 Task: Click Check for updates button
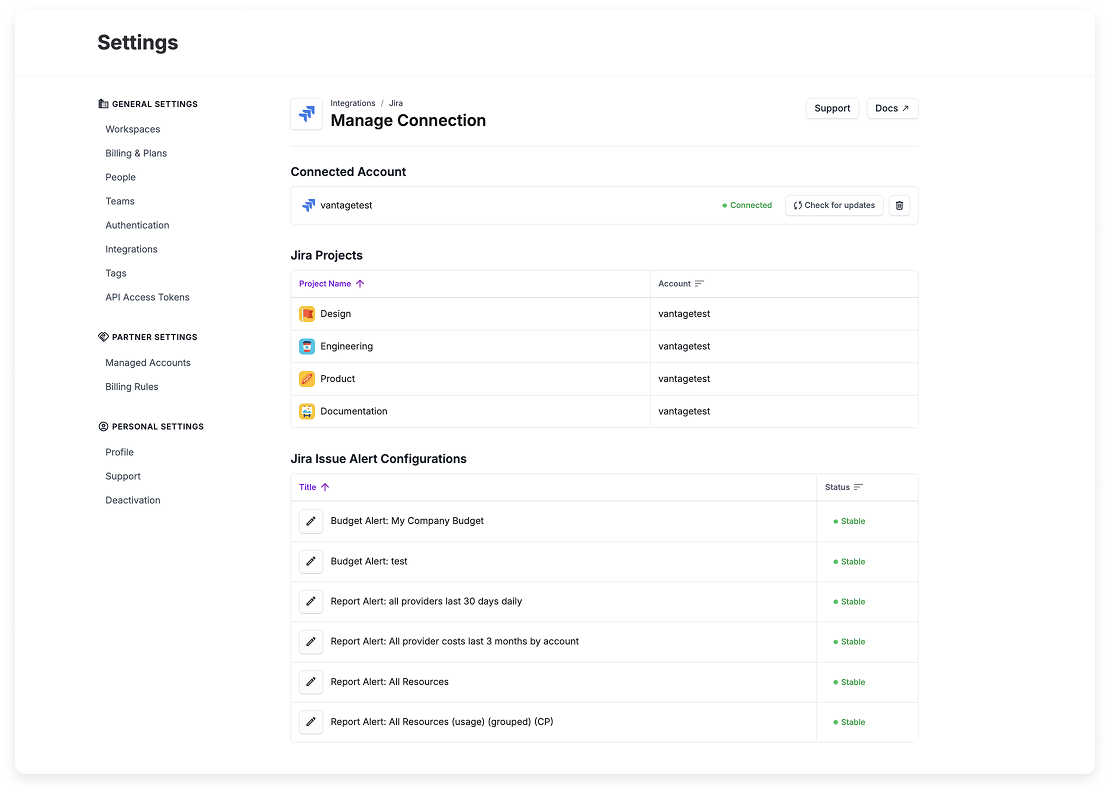click(x=834, y=205)
